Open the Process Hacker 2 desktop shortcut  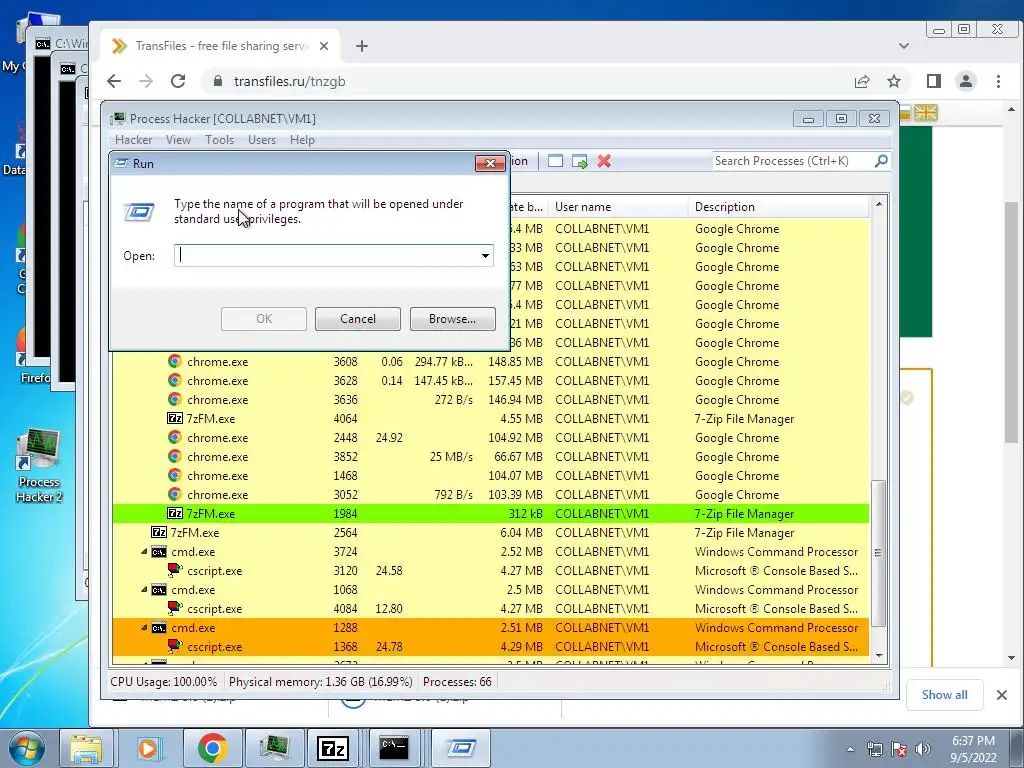(39, 466)
